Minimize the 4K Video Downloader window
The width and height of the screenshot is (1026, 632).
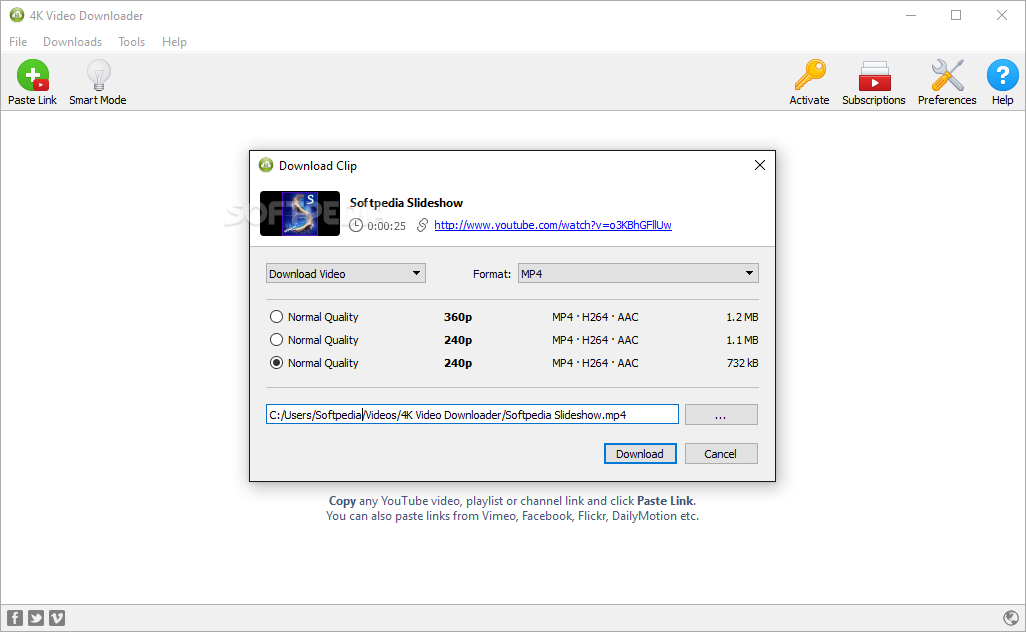[x=911, y=15]
